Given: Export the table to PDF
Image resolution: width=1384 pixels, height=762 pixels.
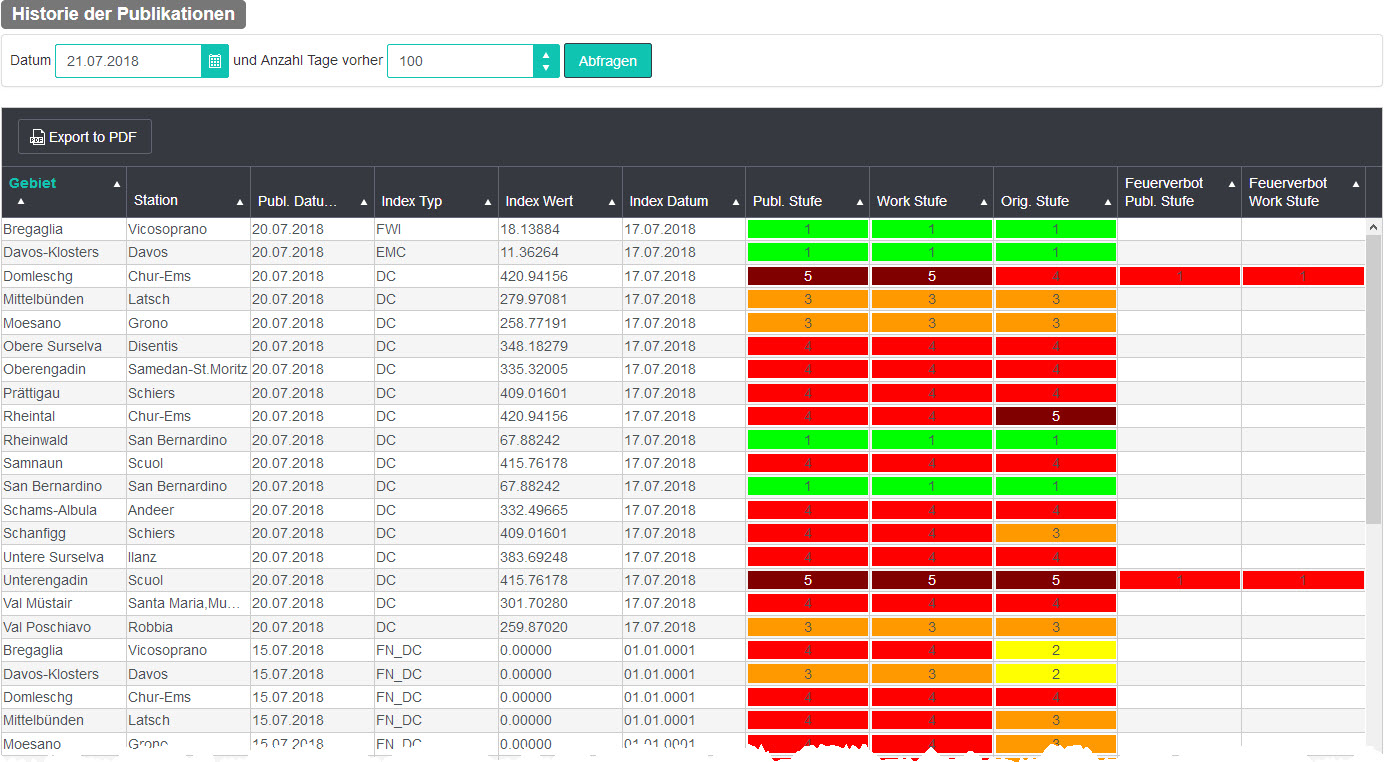Looking at the screenshot, I should (x=85, y=137).
